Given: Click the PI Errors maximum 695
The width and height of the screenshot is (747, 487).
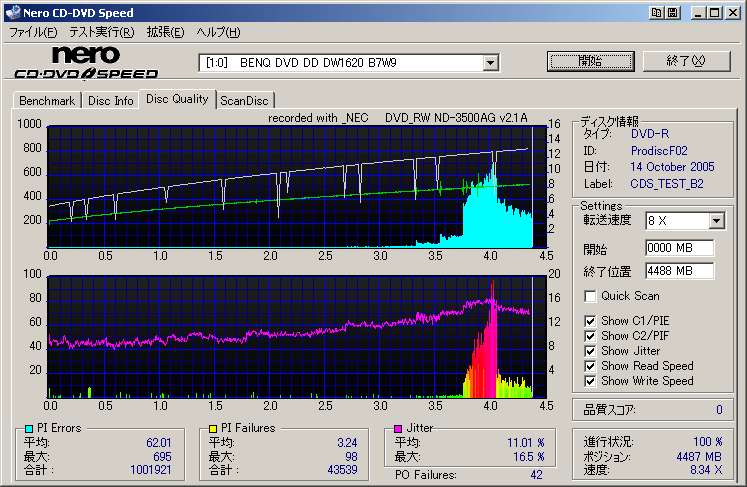Looking at the screenshot, I should [162, 457].
